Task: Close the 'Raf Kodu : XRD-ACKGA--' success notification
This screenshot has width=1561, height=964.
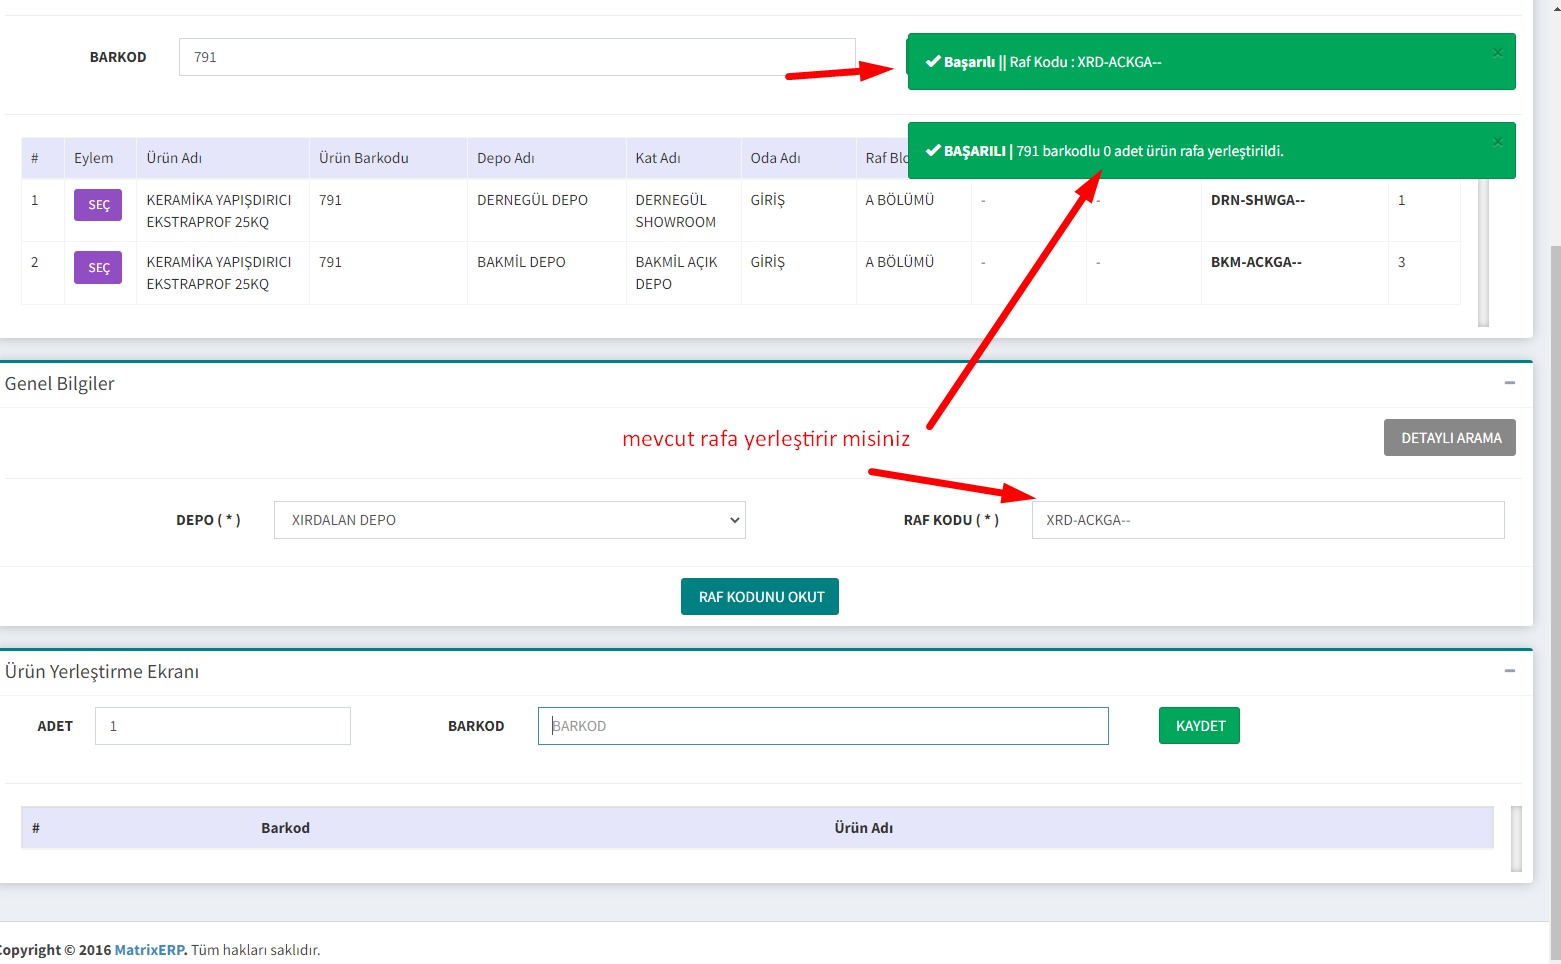Action: [x=1497, y=53]
